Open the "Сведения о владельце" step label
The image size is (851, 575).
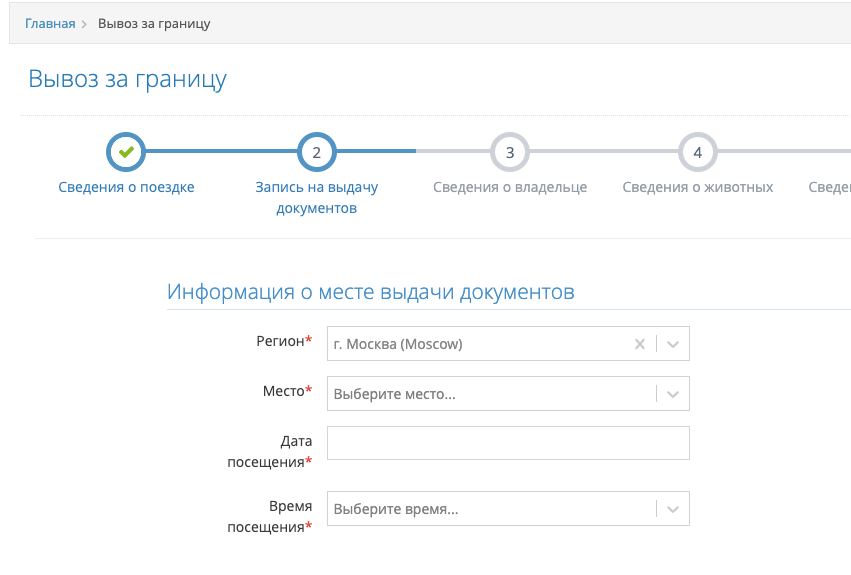pos(509,187)
